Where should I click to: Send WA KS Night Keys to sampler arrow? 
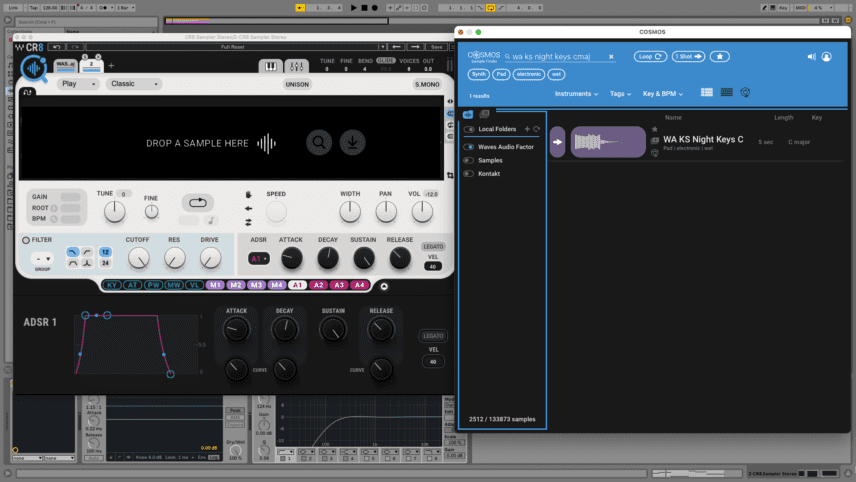557,142
